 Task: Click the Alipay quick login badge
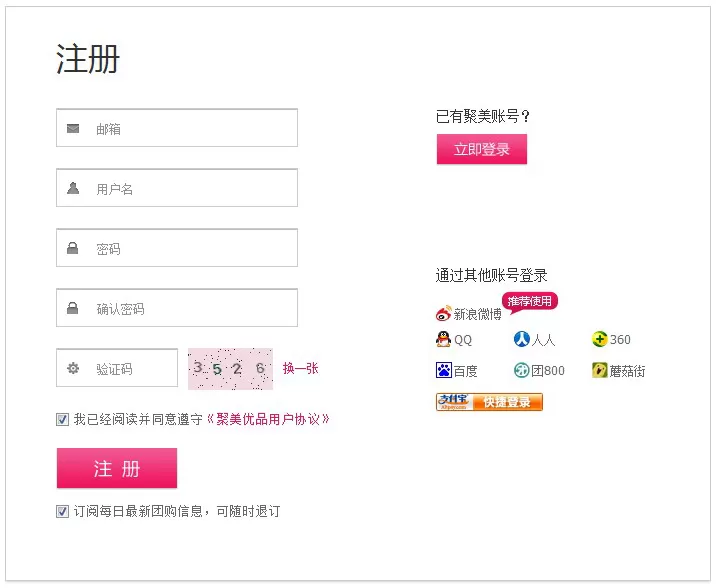[489, 402]
